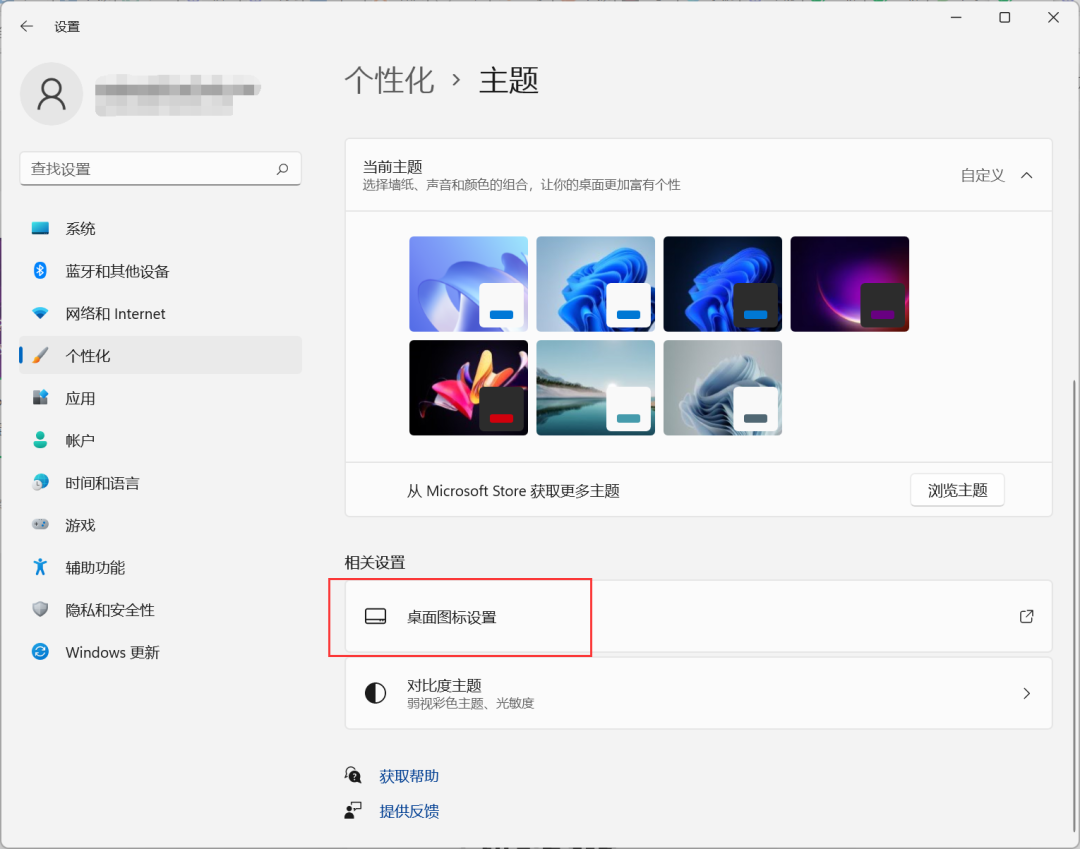The image size is (1080, 849).
Task: Click the chevron on 对比度主题 row
Action: click(1026, 693)
